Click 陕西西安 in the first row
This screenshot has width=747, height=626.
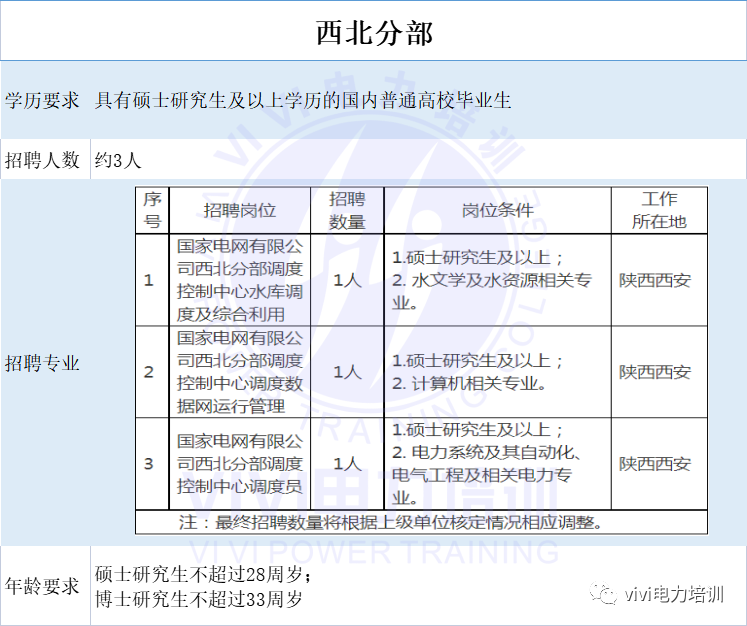(x=655, y=280)
